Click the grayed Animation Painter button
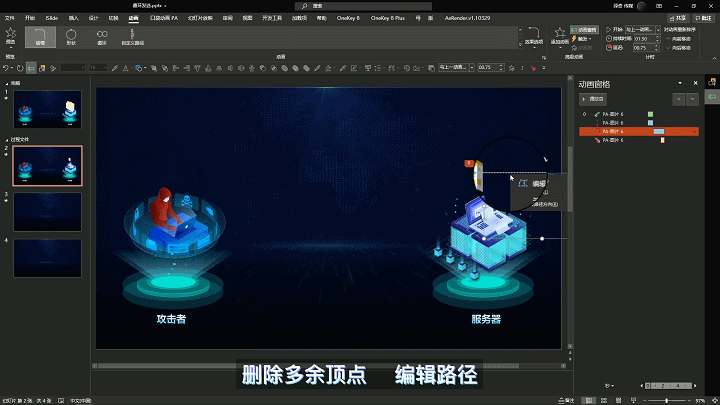Screen dimensions: 720x405 (581, 47)
